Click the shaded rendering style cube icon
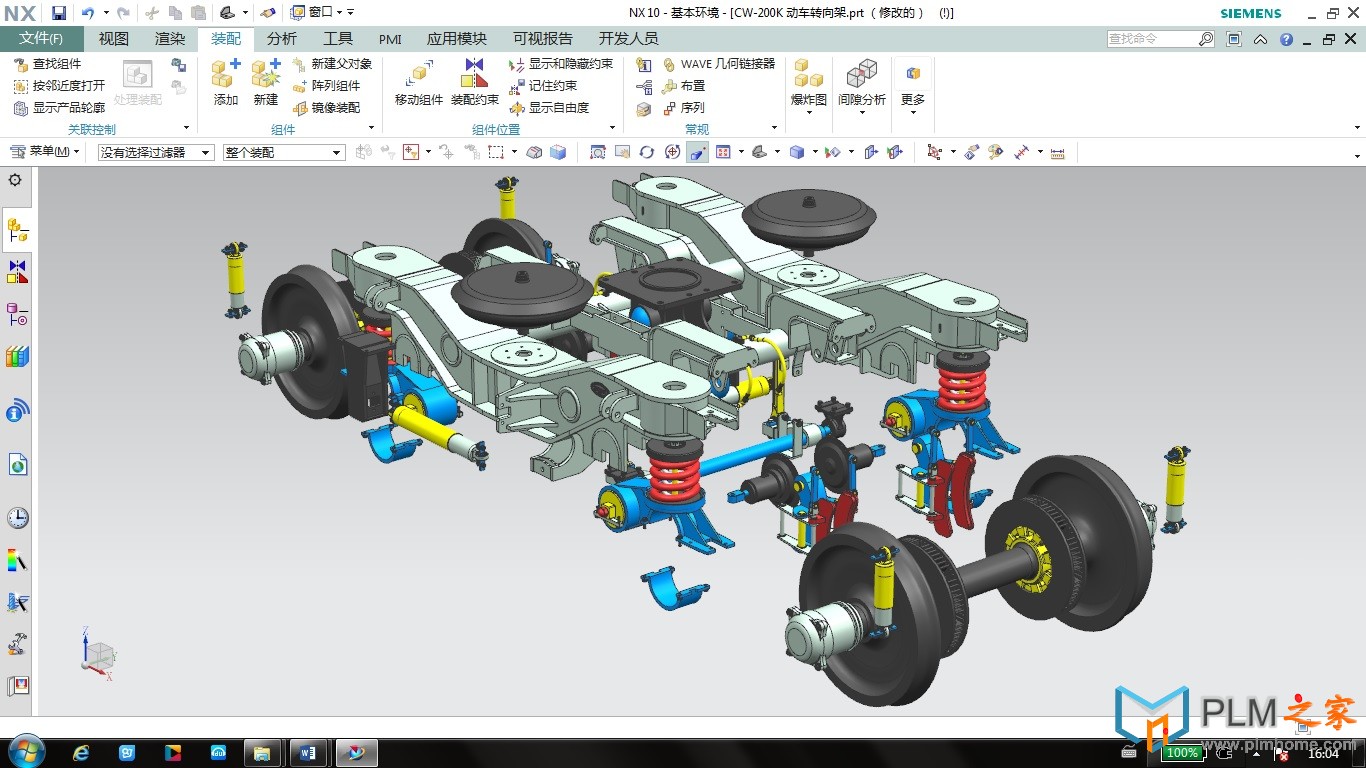The width and height of the screenshot is (1366, 768). click(x=797, y=152)
